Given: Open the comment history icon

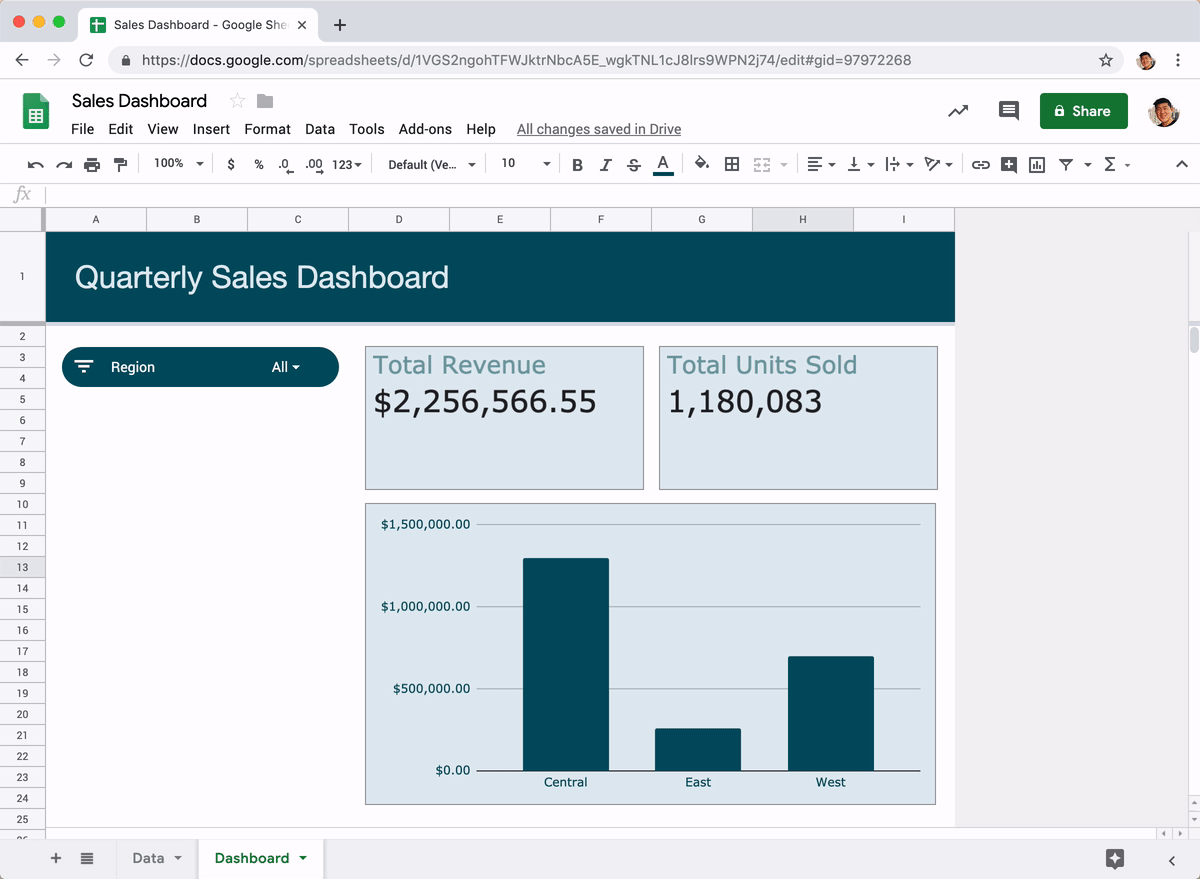Looking at the screenshot, I should 1009,111.
